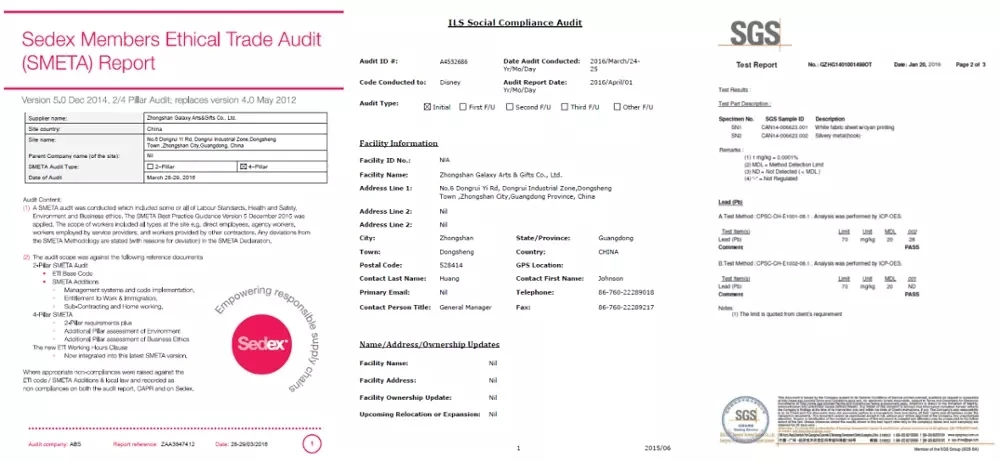
Task: Click Report reference ZAA3847412
Action: [x=154, y=443]
